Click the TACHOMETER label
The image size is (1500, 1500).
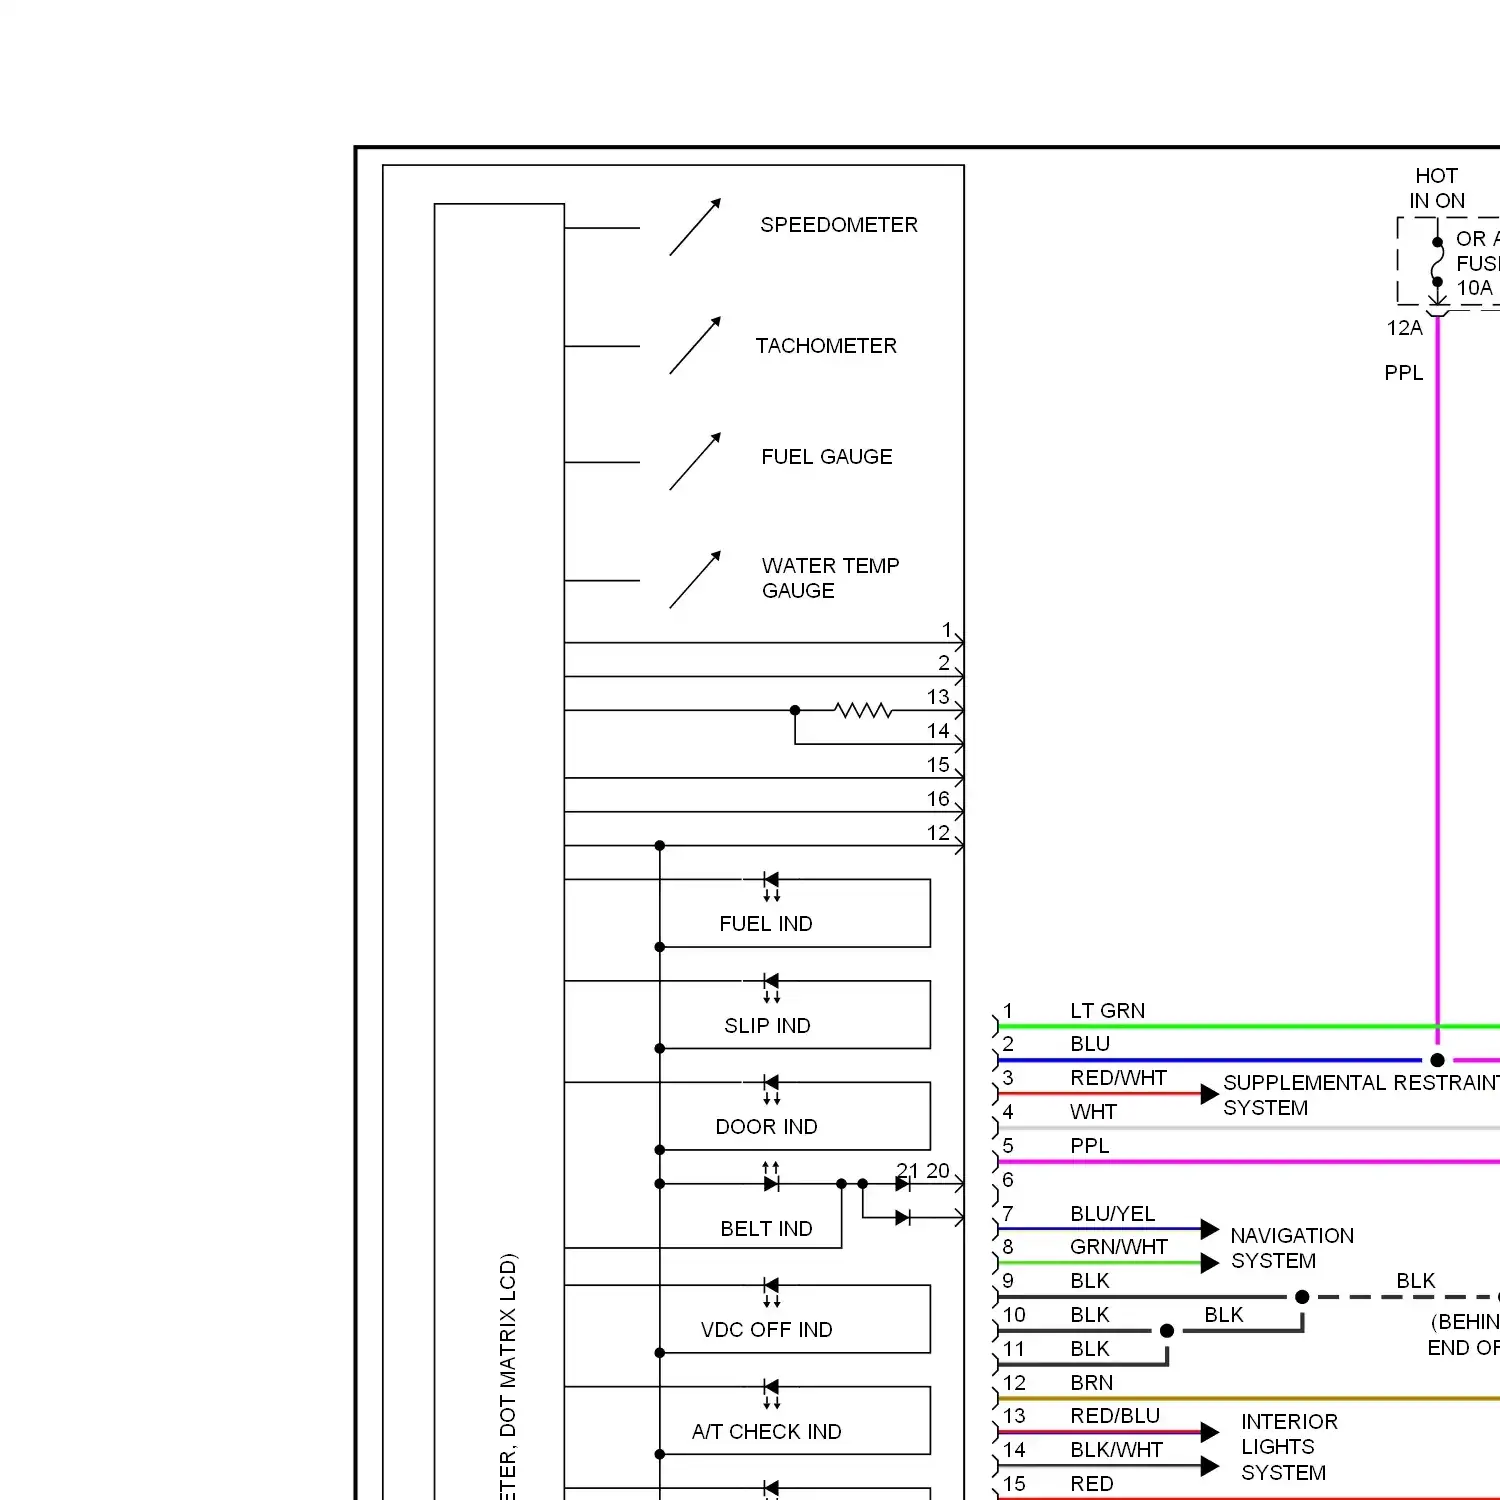point(826,346)
